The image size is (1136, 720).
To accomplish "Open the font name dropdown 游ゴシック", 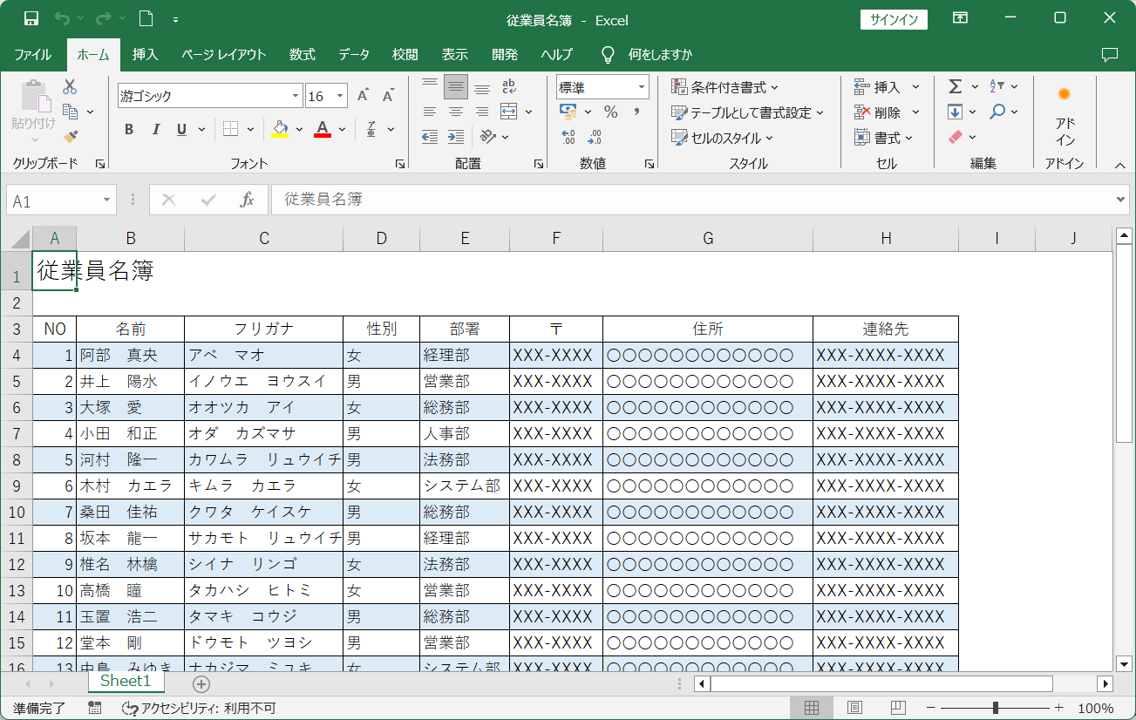I will coord(295,96).
